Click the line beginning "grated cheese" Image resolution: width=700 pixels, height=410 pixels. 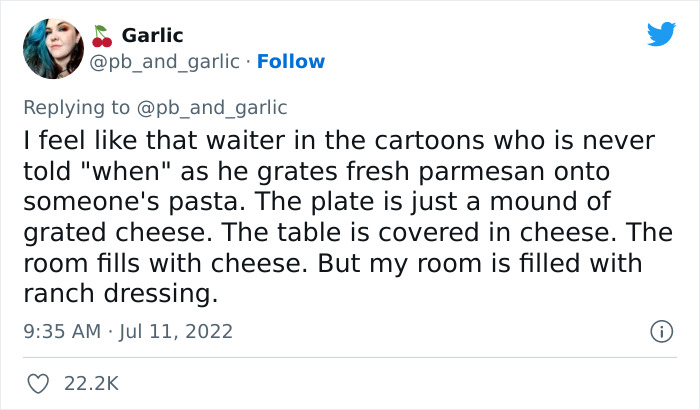click(x=331, y=234)
